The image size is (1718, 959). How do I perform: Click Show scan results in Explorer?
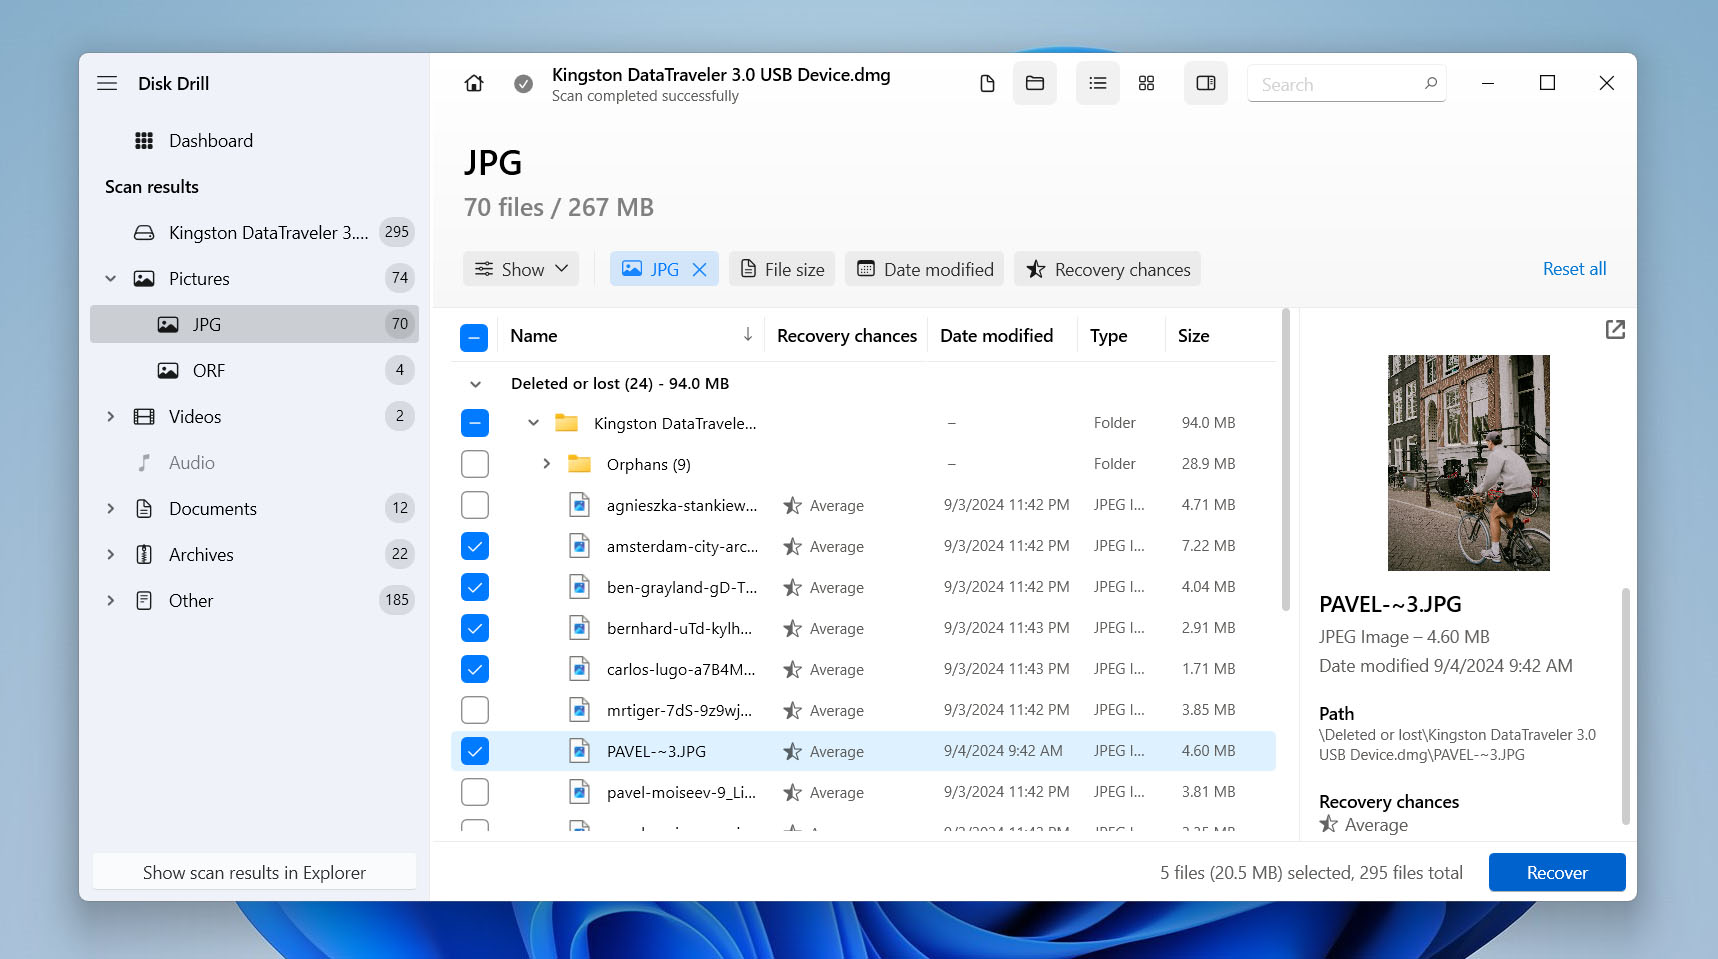coord(254,872)
